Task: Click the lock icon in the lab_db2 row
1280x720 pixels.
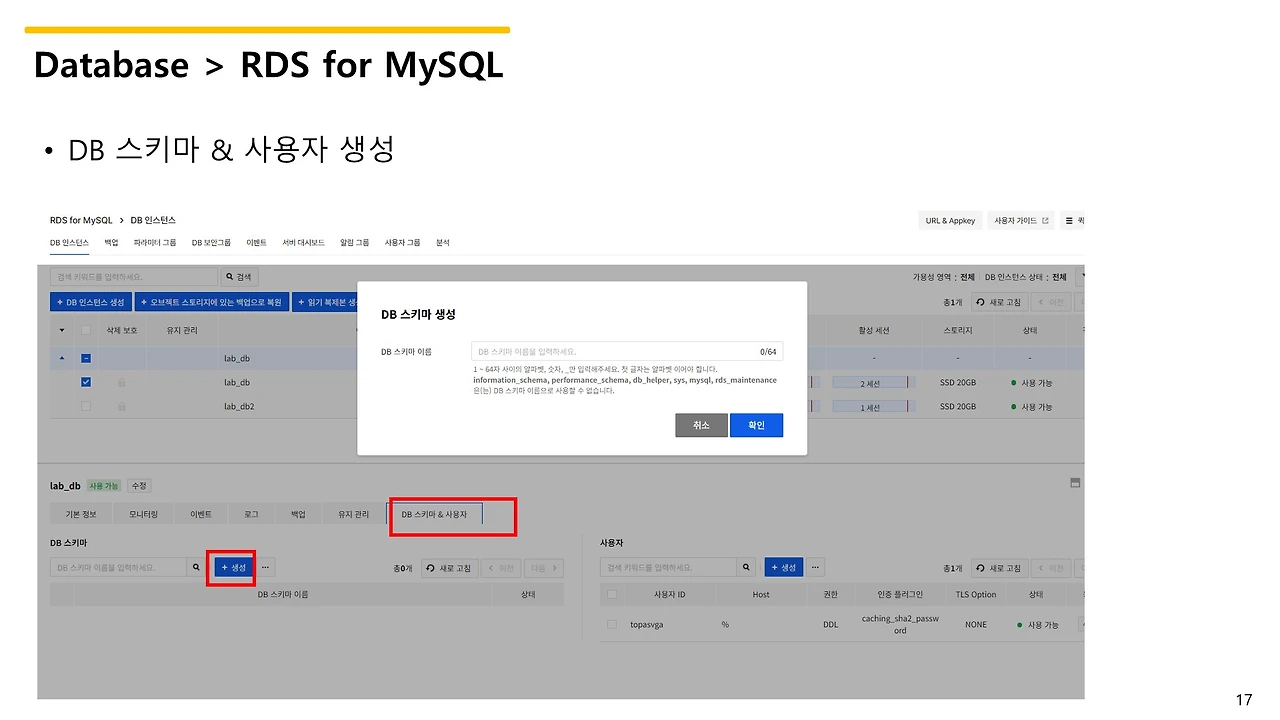Action: (122, 407)
